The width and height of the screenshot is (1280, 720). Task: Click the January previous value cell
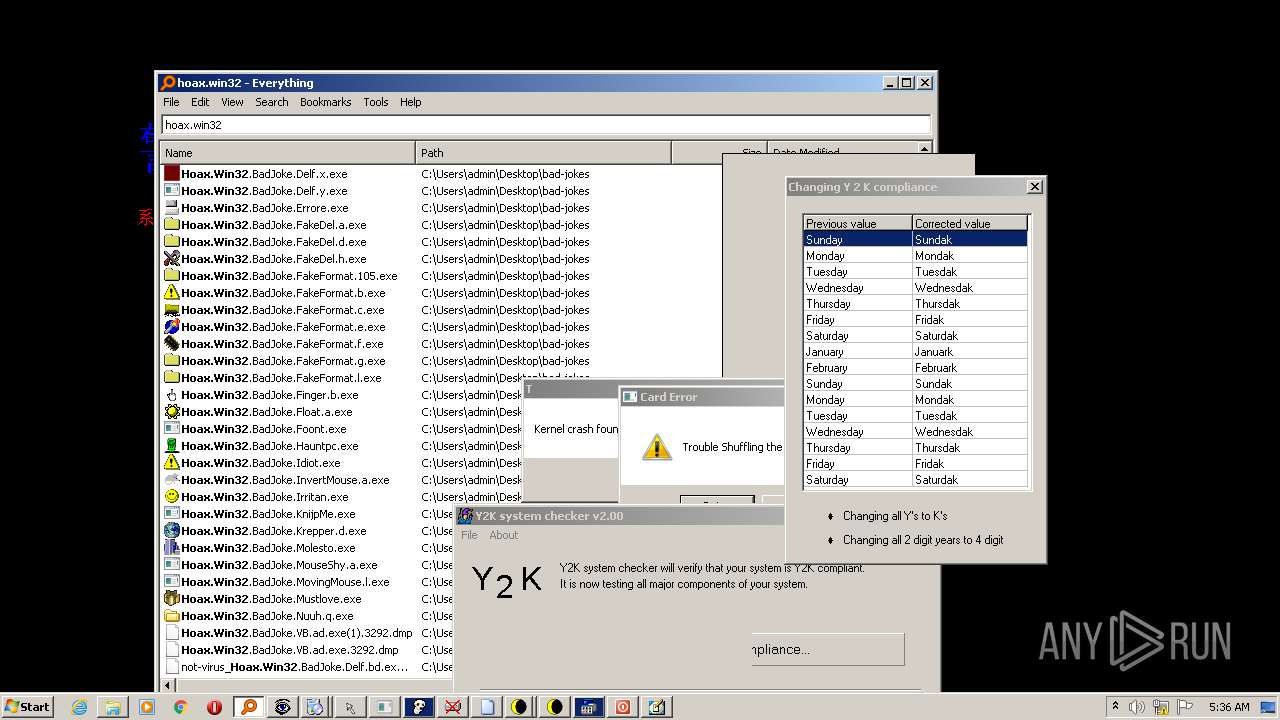[857, 352]
